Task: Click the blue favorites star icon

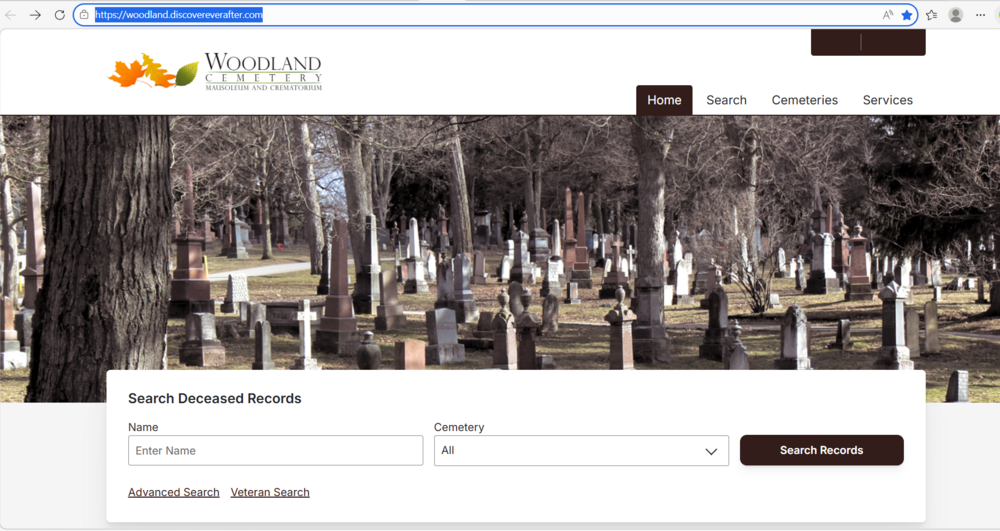Action: click(x=907, y=15)
